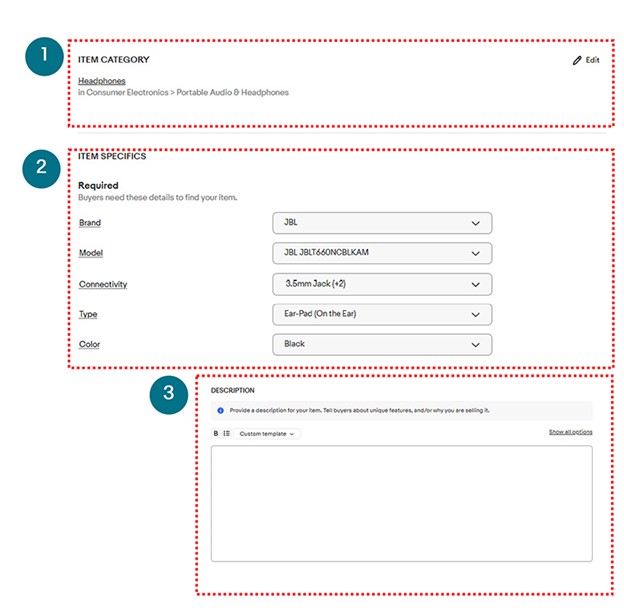Open the Headphones category link
This screenshot has height=611, width=624.
click(101, 81)
